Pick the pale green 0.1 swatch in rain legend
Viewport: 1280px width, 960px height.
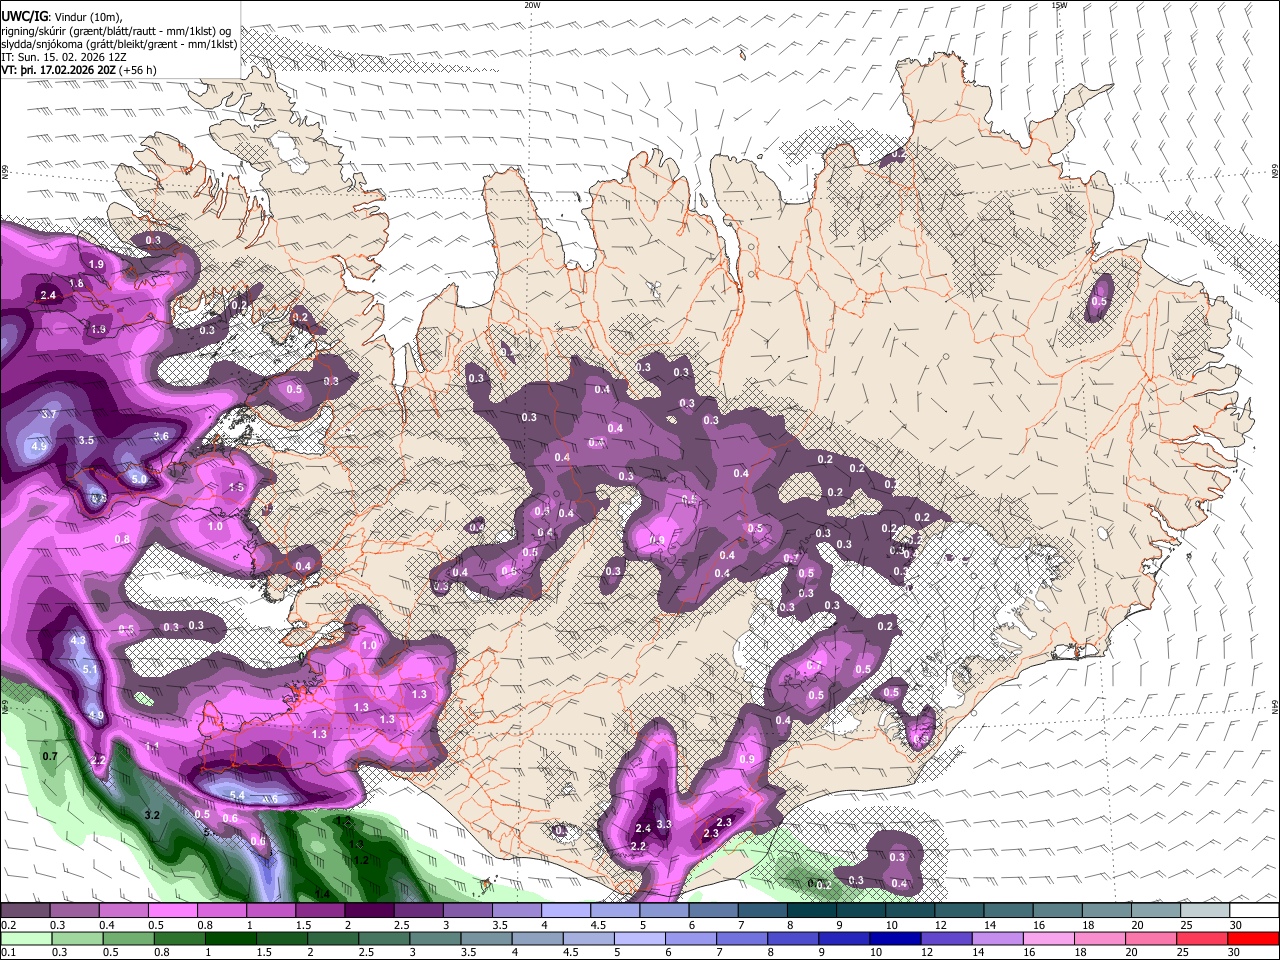pyautogui.click(x=24, y=938)
